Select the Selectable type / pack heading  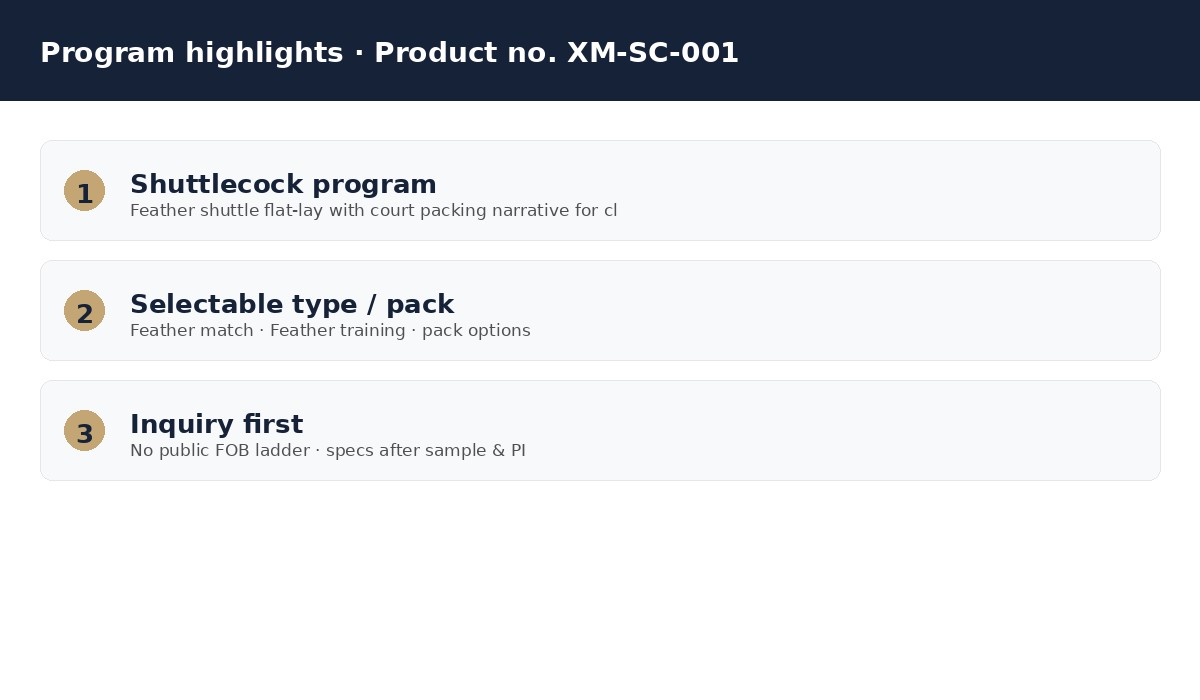[x=292, y=305]
